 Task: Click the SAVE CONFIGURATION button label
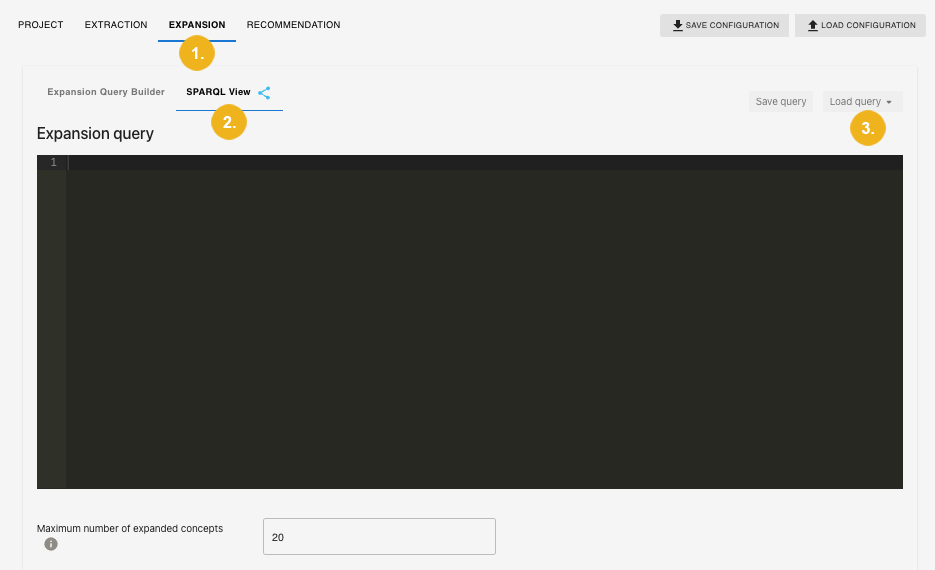coord(732,25)
